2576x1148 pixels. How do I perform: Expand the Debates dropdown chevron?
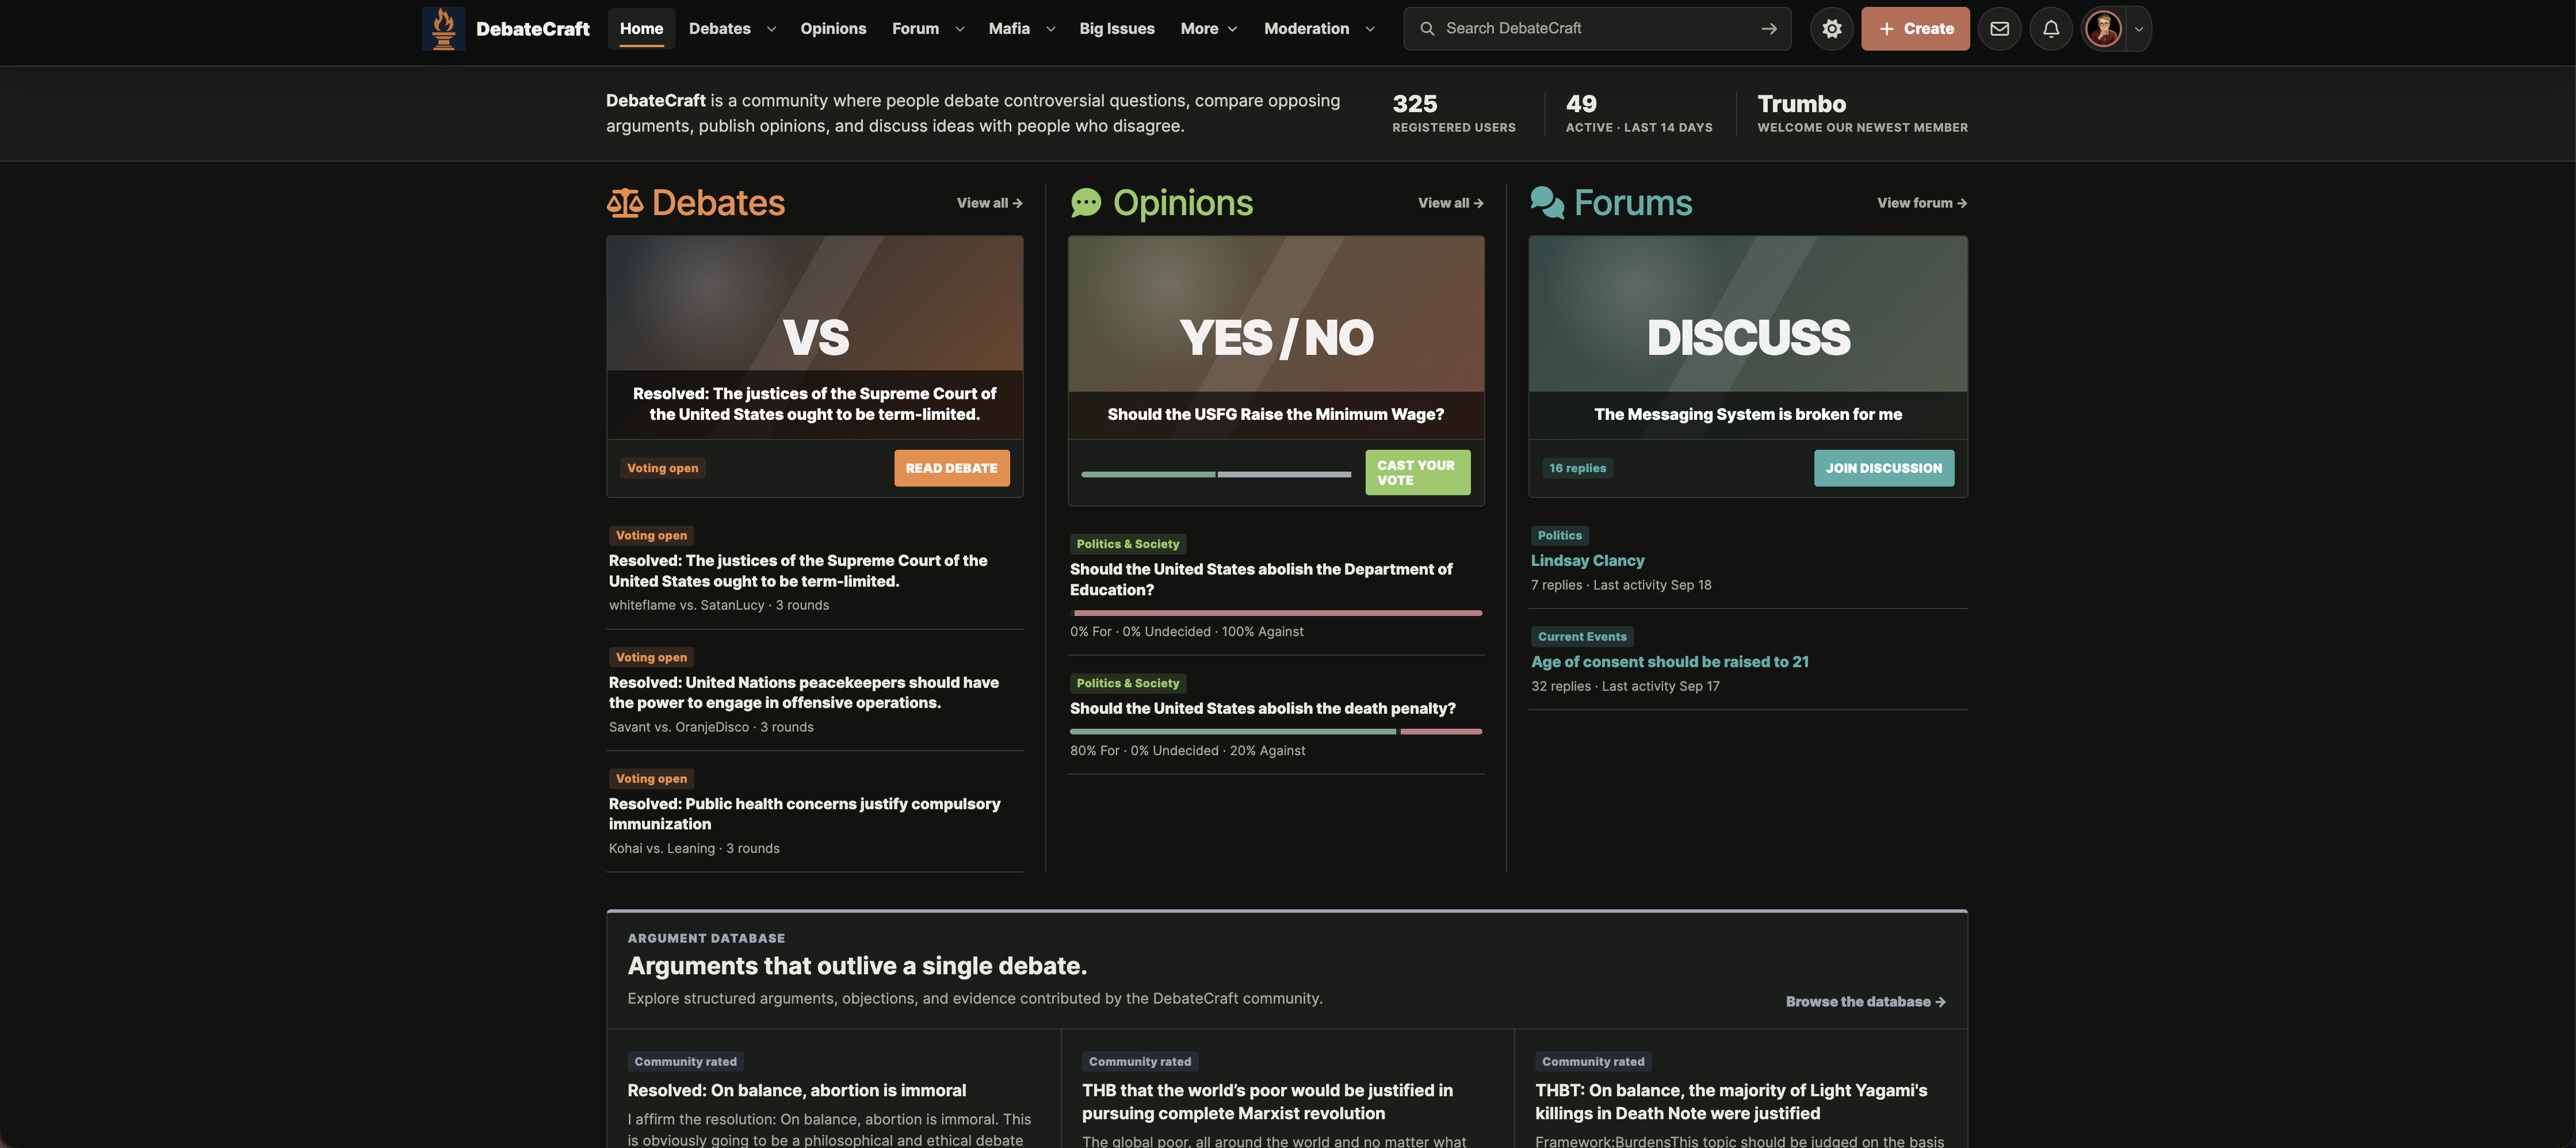pyautogui.click(x=771, y=29)
